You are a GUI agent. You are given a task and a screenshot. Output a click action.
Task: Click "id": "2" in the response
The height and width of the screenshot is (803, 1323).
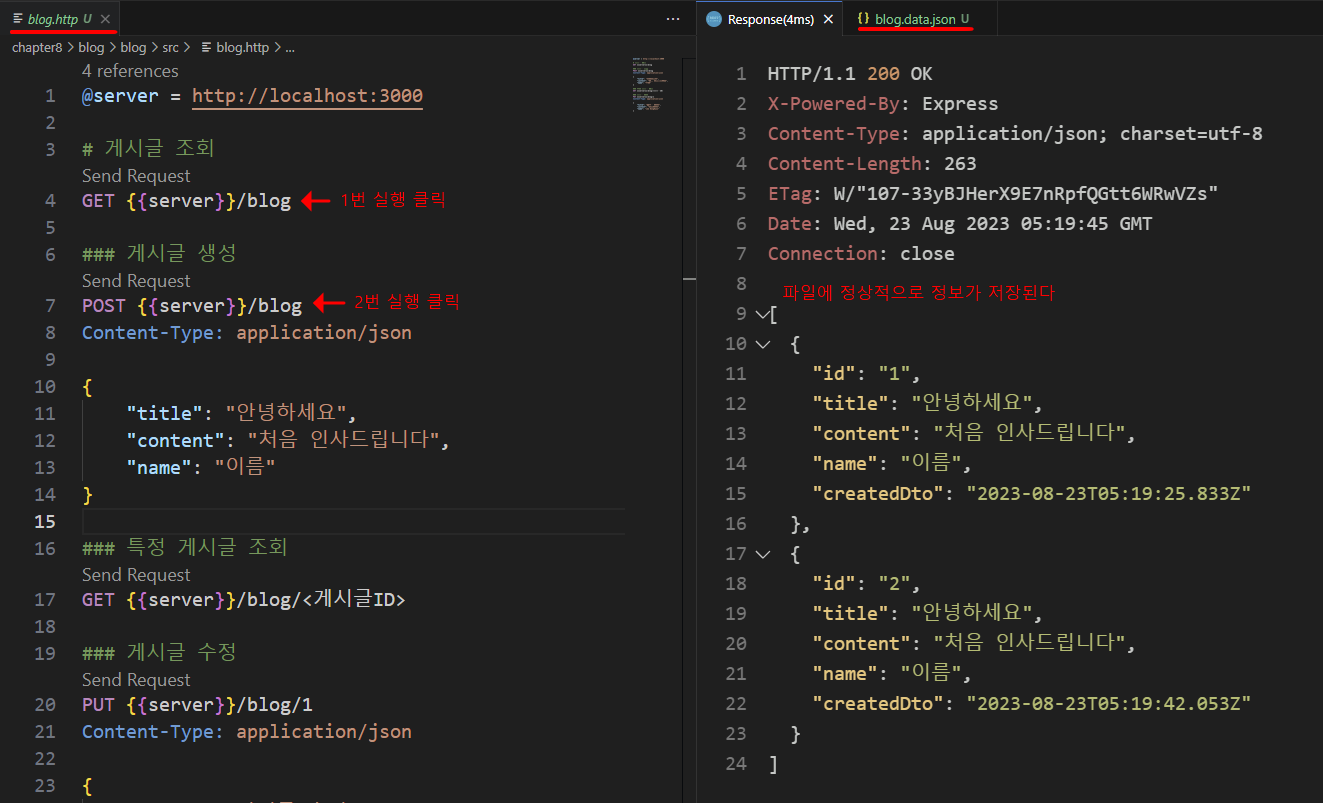click(866, 584)
